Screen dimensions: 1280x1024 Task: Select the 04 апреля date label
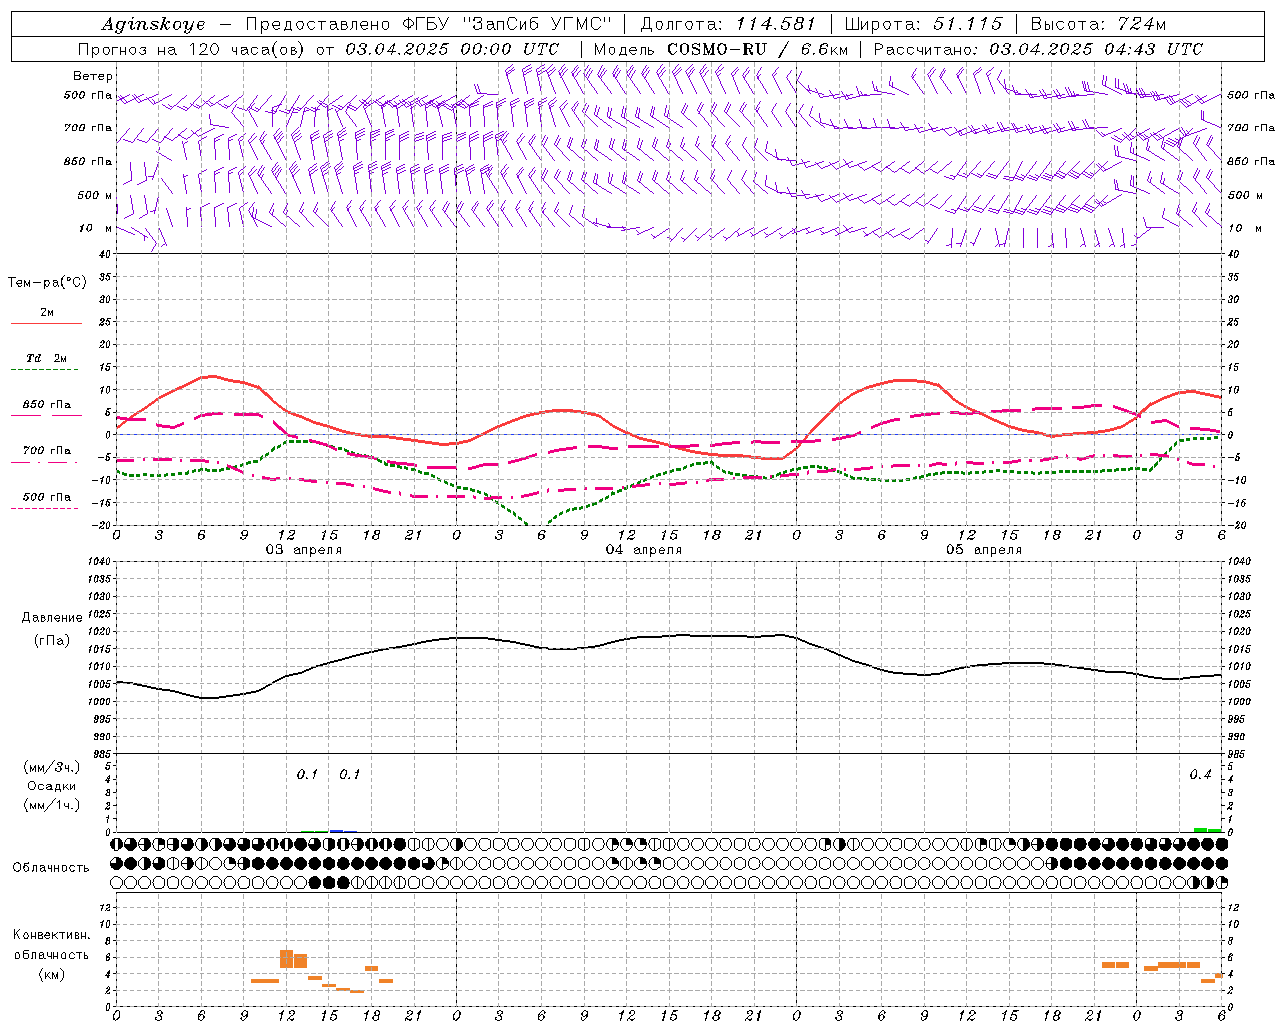click(643, 550)
